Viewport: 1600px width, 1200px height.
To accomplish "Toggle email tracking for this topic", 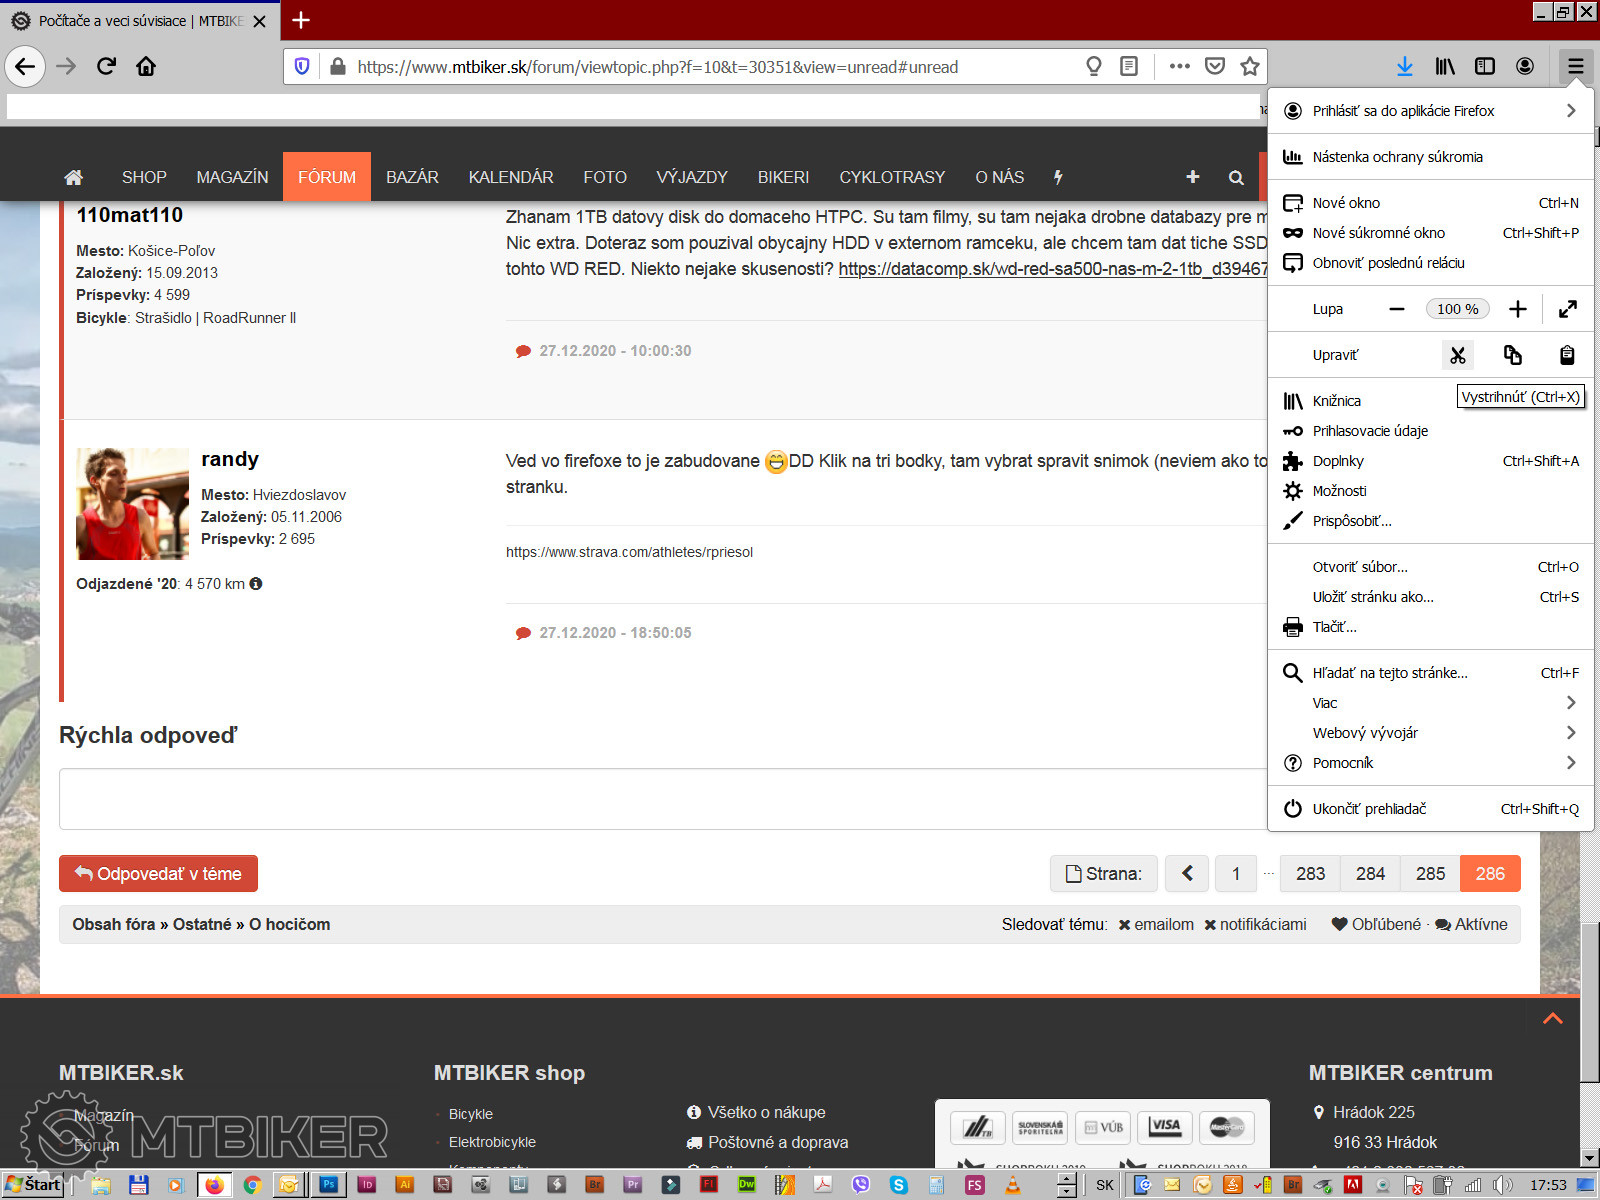I will 1156,924.
